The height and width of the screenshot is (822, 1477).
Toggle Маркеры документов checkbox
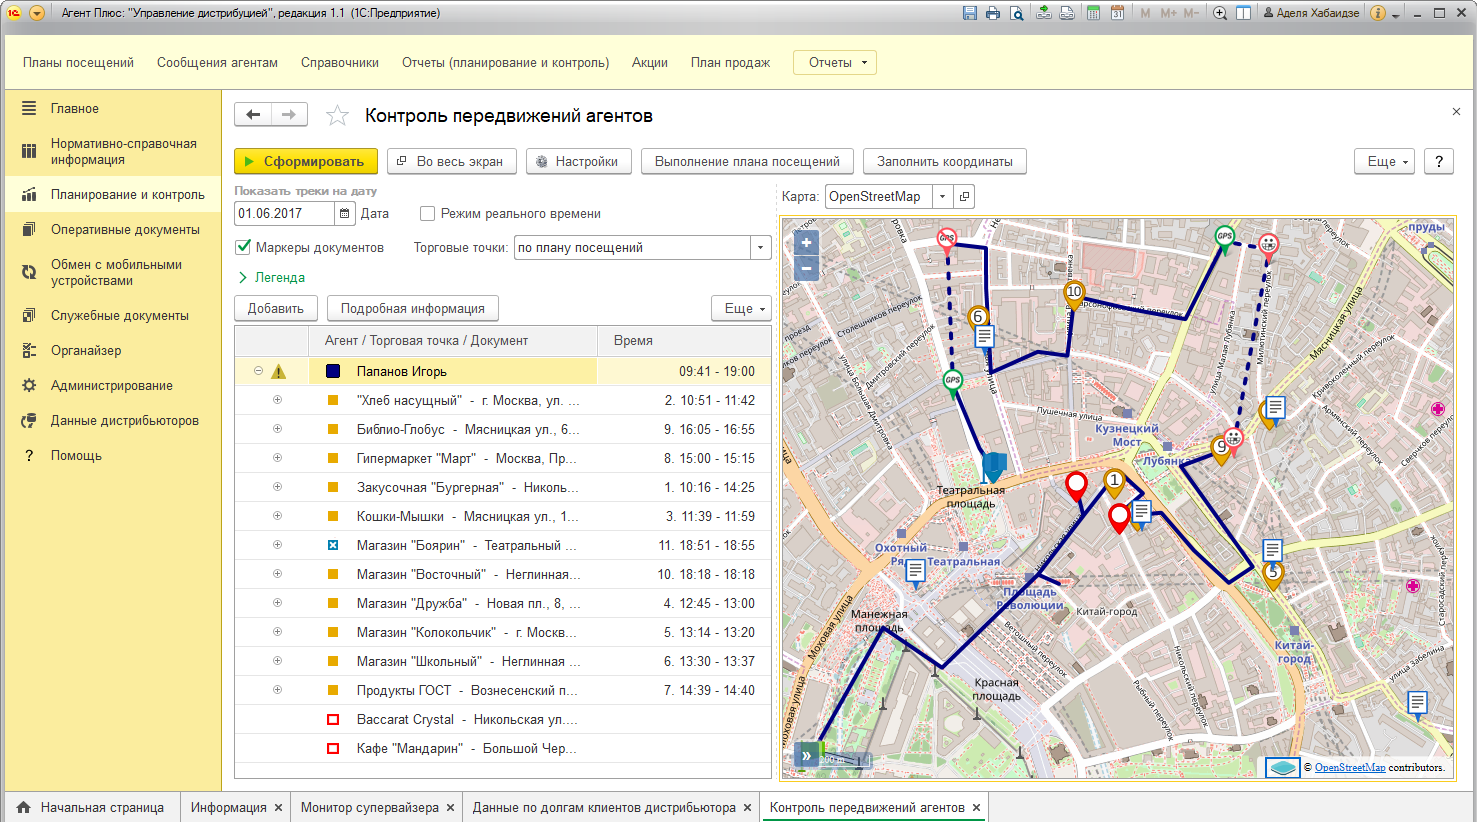[243, 247]
